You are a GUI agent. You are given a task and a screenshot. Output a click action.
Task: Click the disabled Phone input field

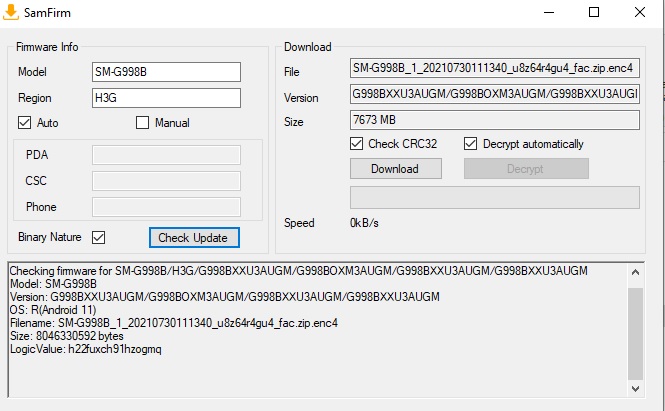(166, 207)
